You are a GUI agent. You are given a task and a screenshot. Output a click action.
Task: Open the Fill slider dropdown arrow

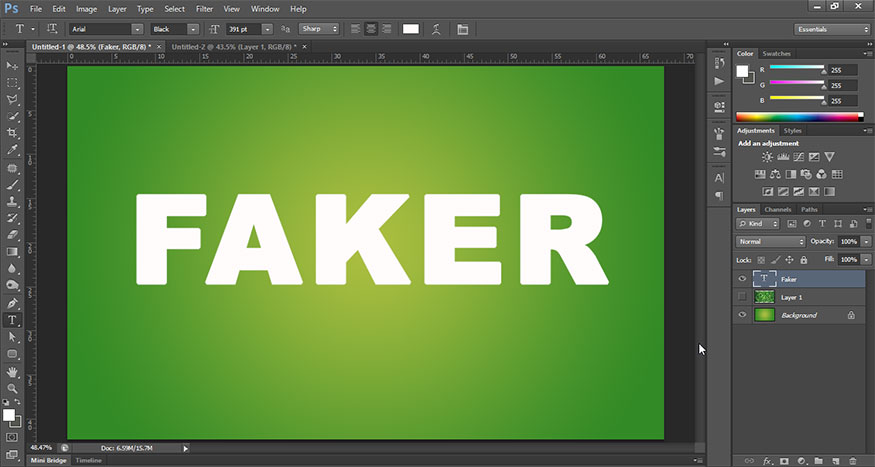[866, 260]
